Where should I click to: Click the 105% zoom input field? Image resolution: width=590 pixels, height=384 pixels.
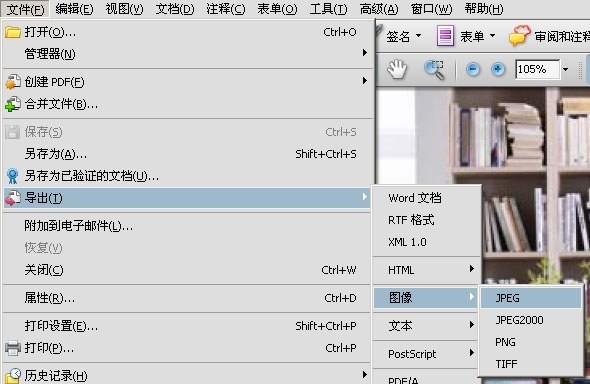537,69
